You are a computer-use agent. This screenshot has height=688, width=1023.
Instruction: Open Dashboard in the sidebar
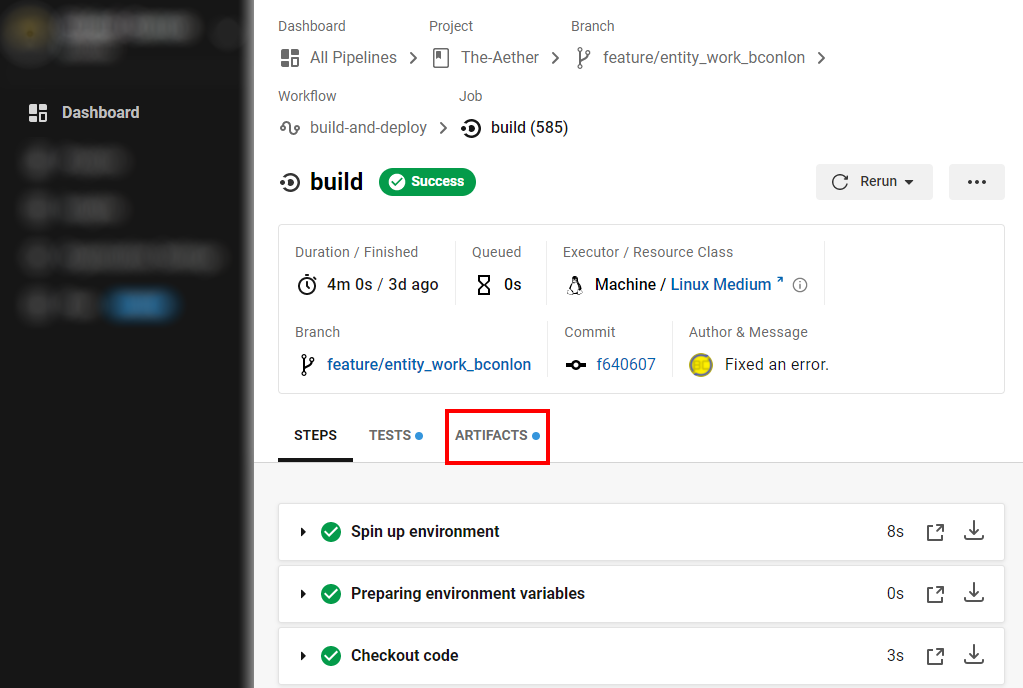[x=100, y=112]
